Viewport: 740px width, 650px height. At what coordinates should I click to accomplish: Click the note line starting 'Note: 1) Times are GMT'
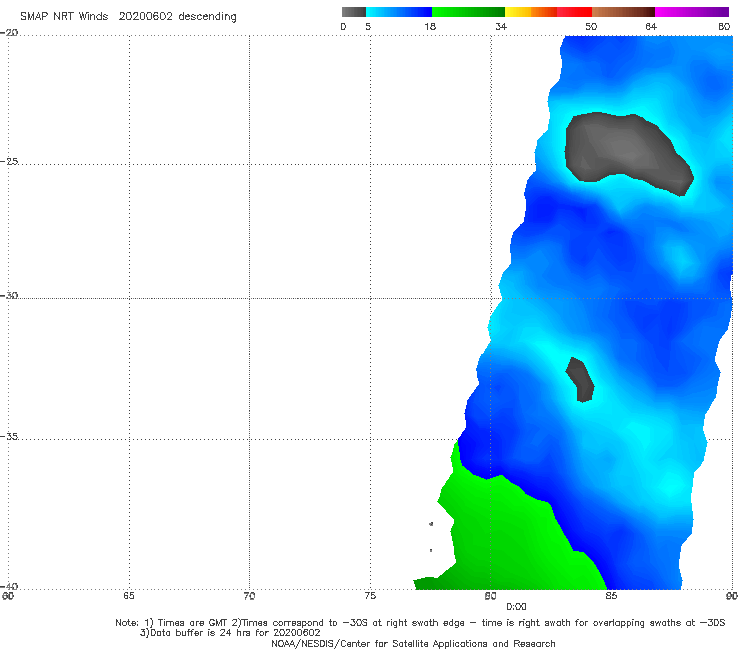(x=420, y=623)
